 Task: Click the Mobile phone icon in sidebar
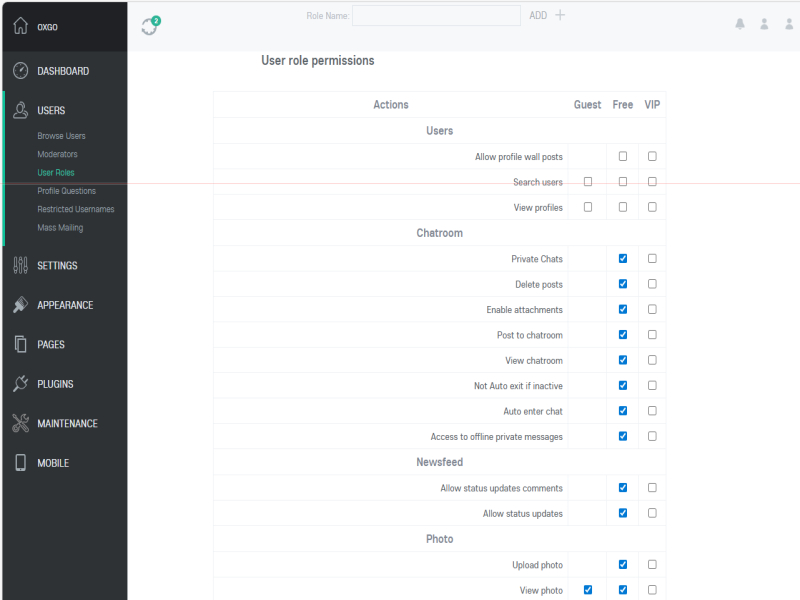pos(20,463)
